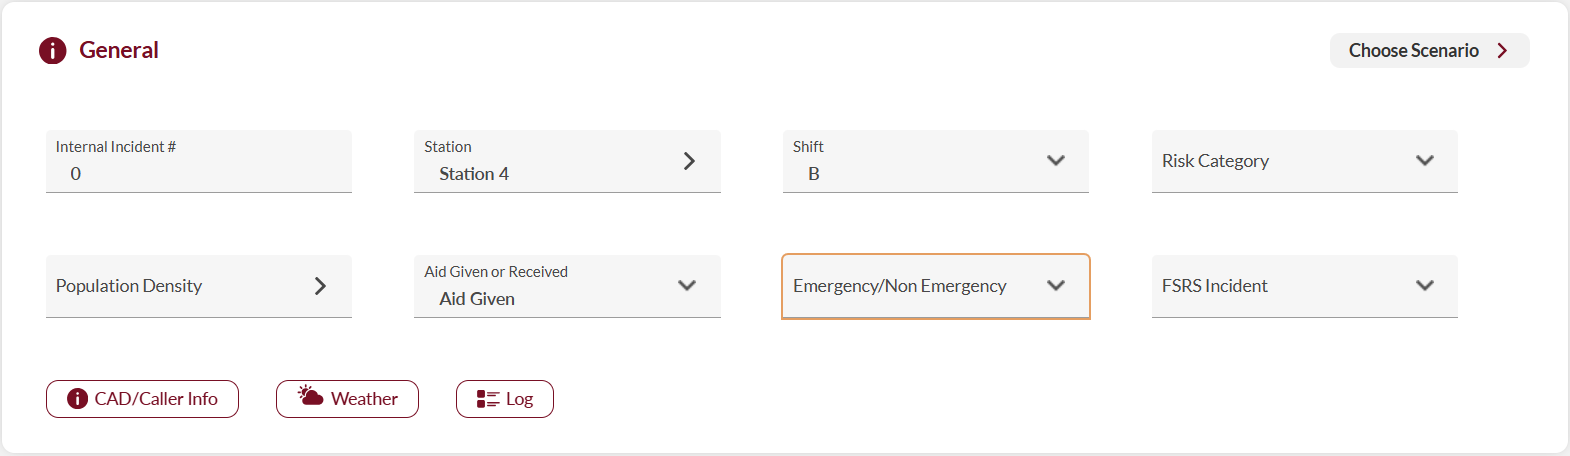Click the red General info icon
The height and width of the screenshot is (456, 1570).
pos(52,50)
